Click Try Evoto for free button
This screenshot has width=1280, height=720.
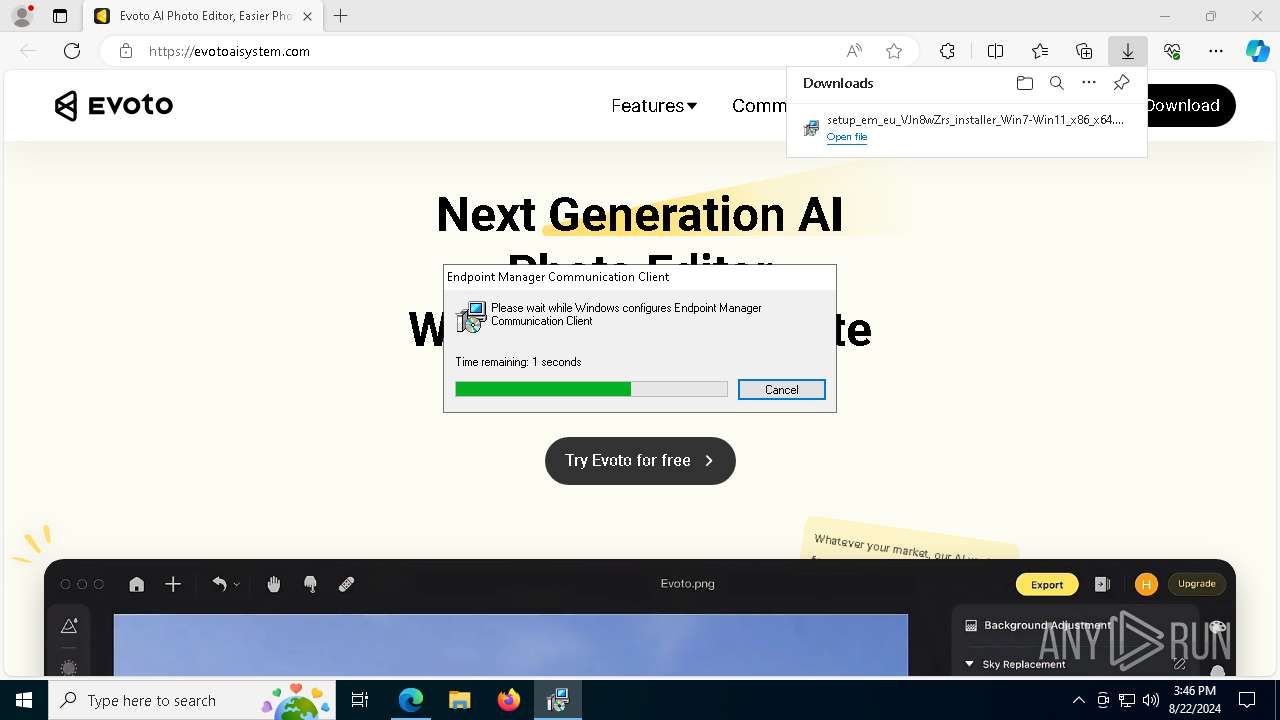[x=640, y=461]
